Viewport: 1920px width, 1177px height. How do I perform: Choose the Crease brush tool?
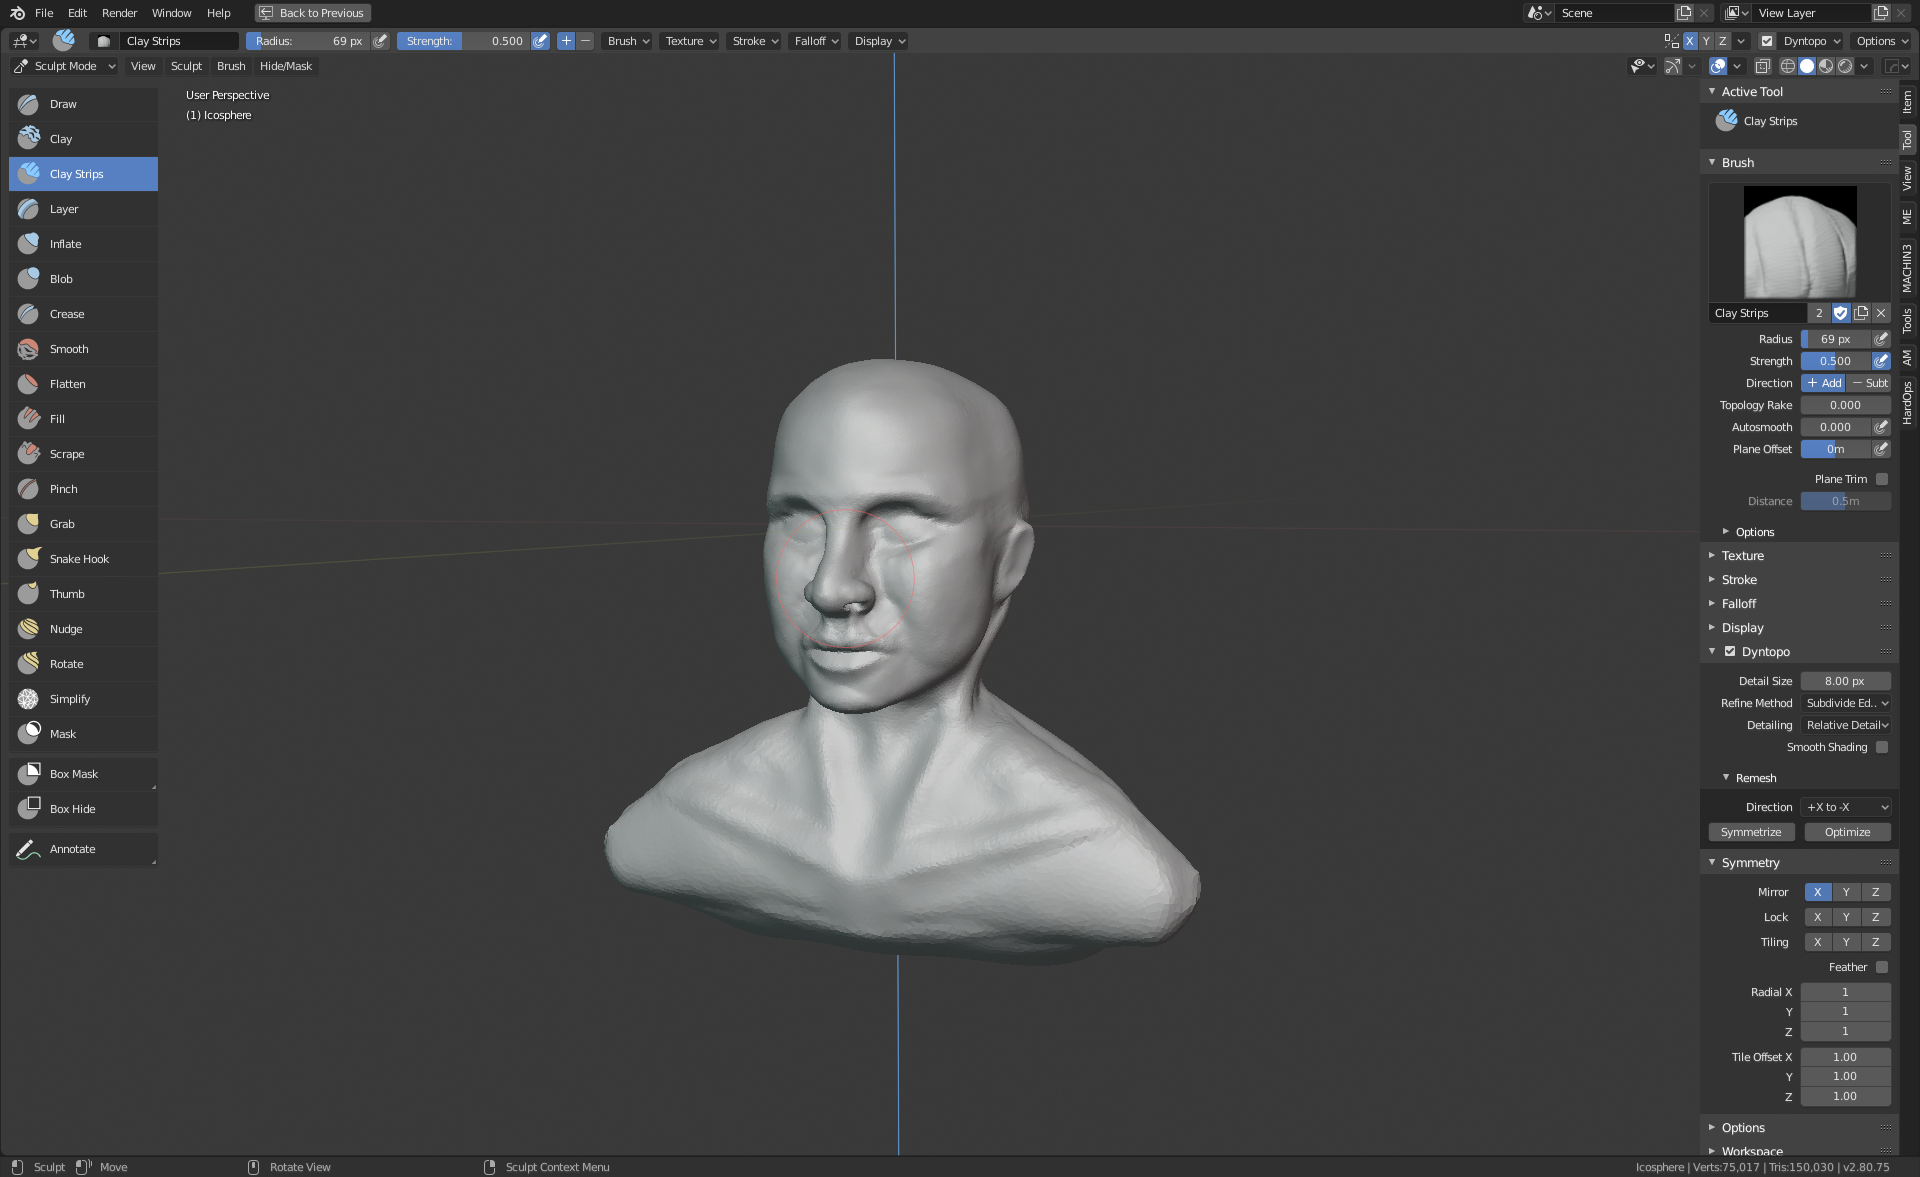click(x=67, y=314)
